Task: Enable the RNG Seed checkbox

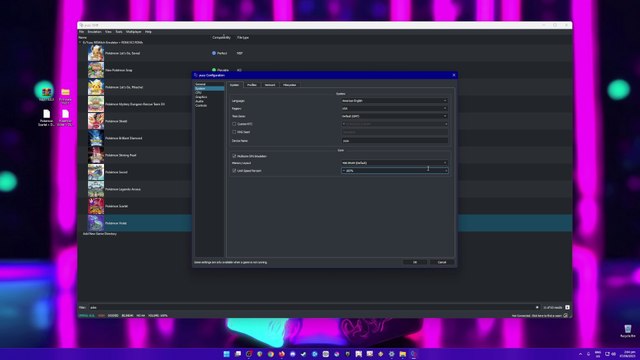Action: [234, 132]
